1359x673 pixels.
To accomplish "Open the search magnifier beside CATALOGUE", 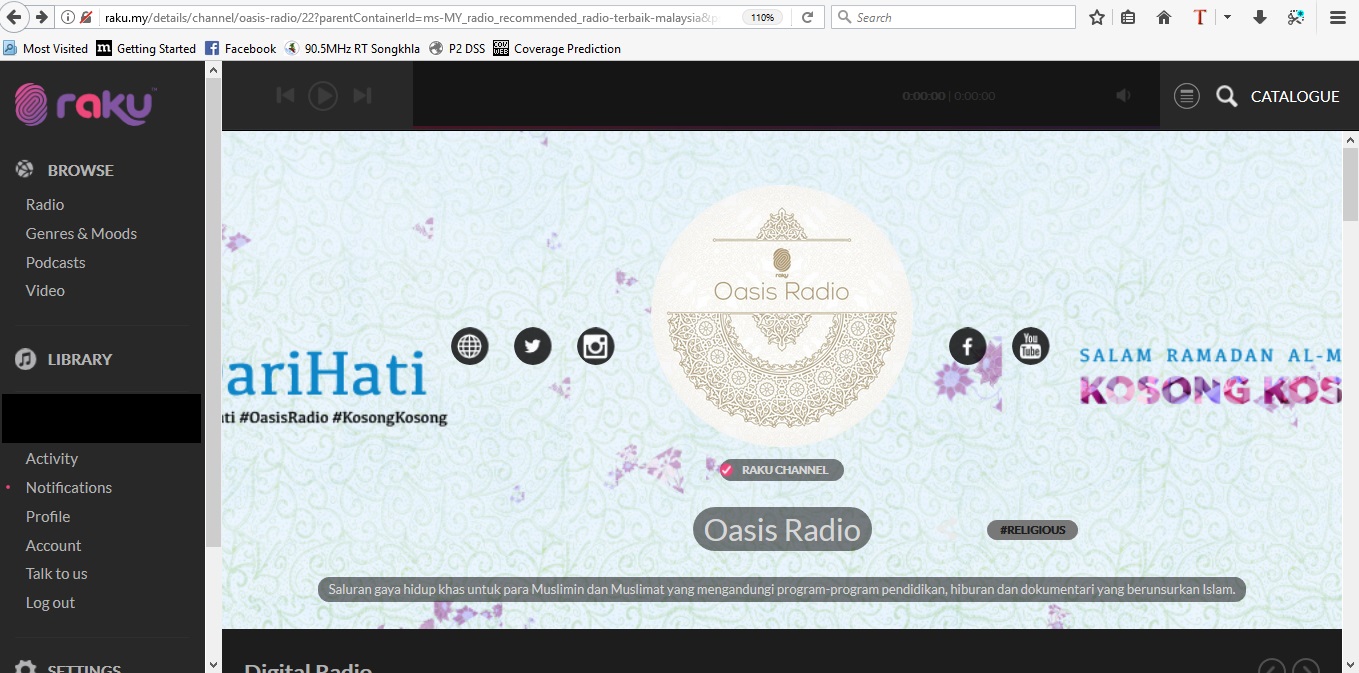I will [x=1226, y=96].
